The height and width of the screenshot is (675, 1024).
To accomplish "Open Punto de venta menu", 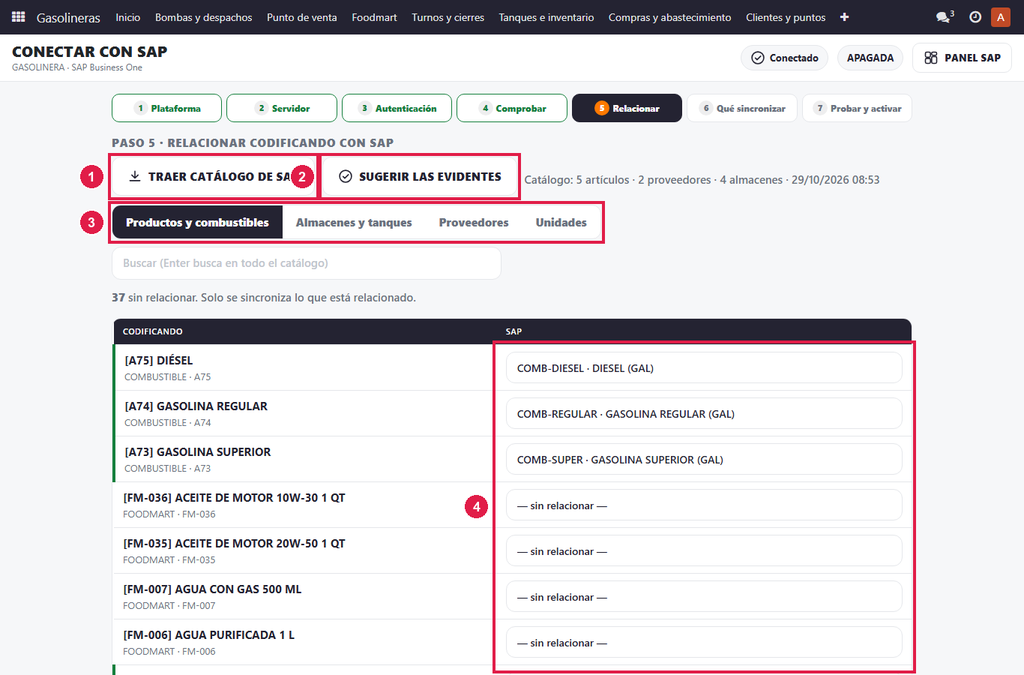I will coord(302,18).
